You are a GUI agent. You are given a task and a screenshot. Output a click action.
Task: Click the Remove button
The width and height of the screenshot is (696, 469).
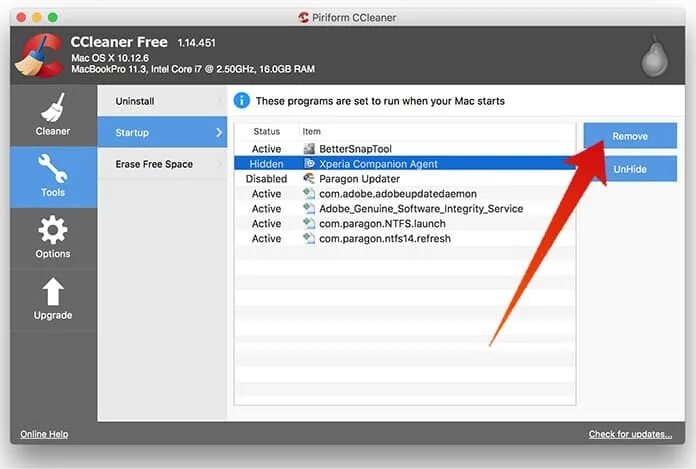tap(630, 136)
